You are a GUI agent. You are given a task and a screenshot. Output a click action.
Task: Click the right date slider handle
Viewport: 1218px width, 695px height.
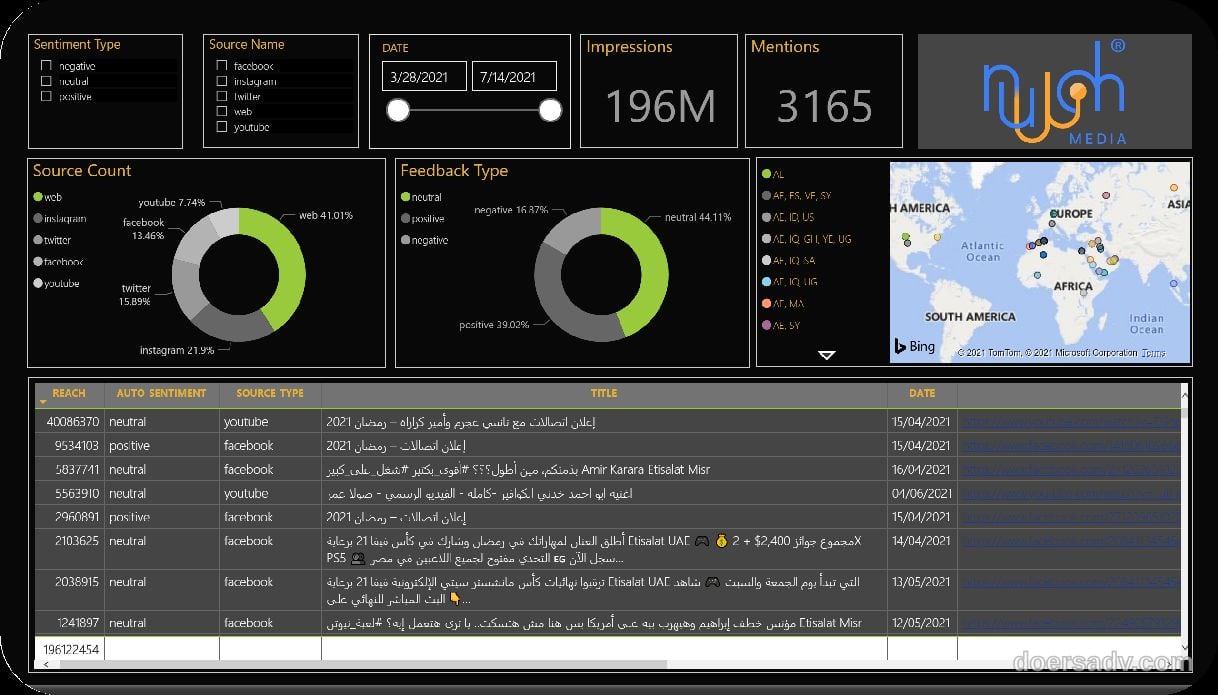pos(550,110)
